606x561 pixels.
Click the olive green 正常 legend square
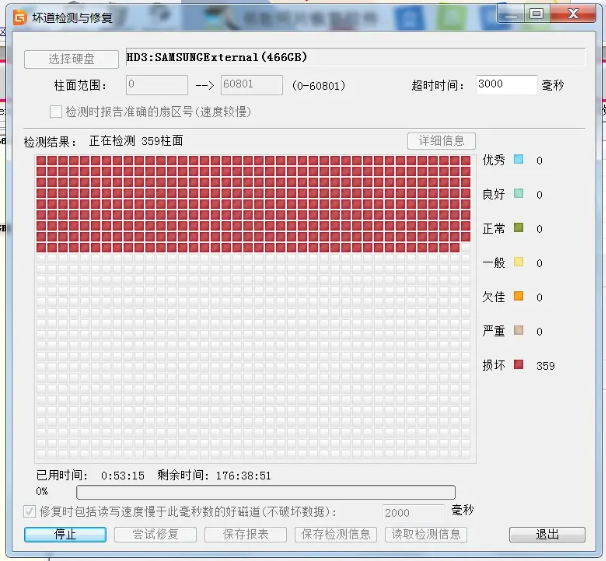click(x=518, y=228)
